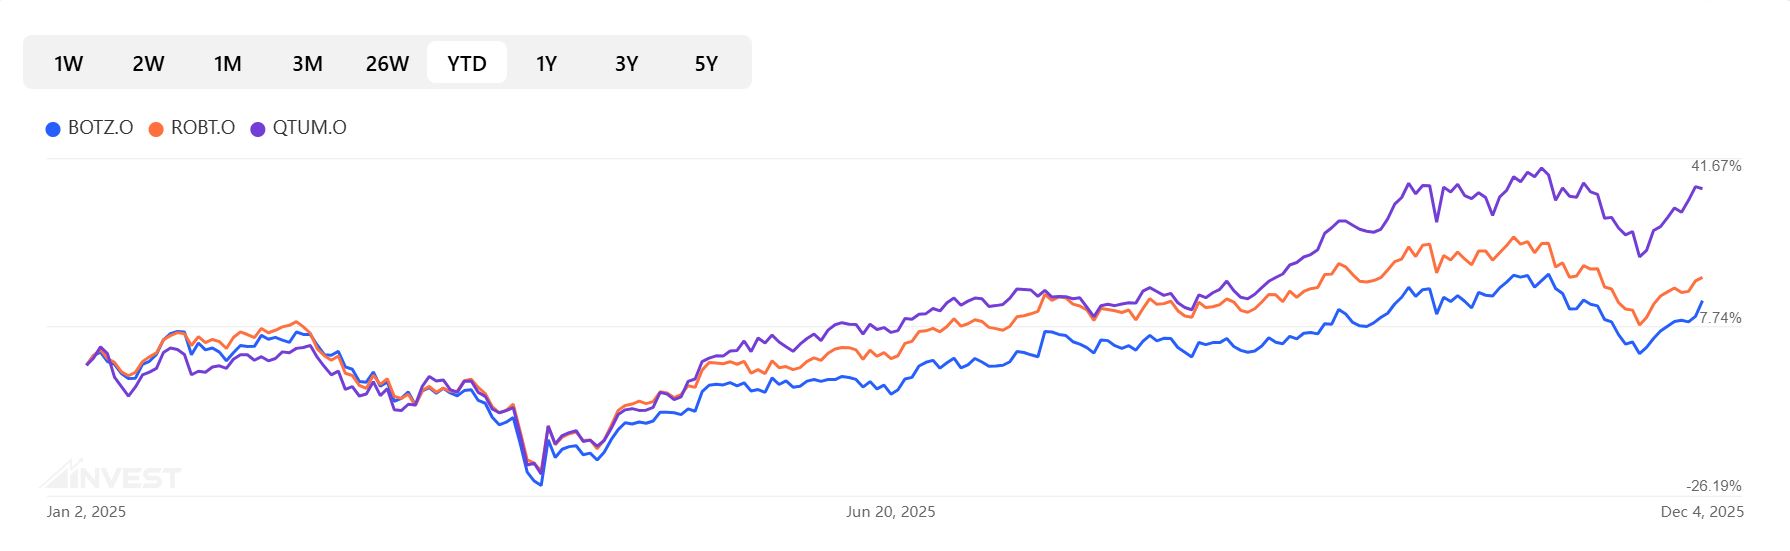The image size is (1790, 551).
Task: Click the Dec 4, 2025 end date
Action: click(x=1702, y=512)
